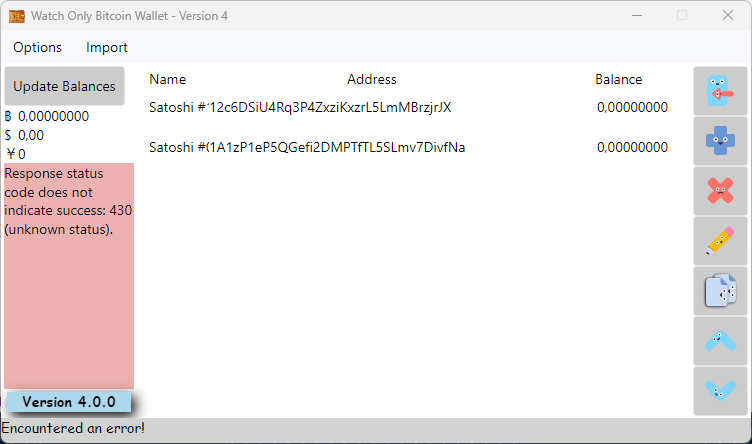
Task: Click the Address column header
Action: 372,80
